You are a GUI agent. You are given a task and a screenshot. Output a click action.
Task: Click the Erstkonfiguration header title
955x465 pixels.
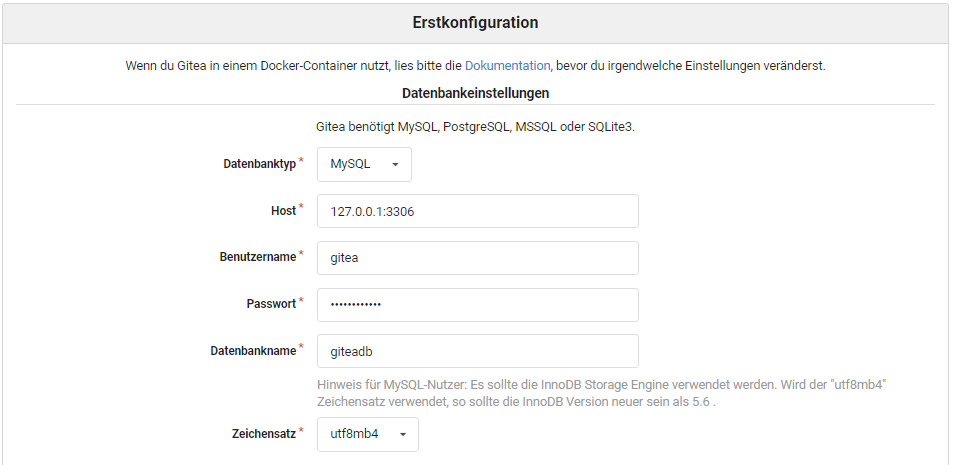(x=475, y=22)
